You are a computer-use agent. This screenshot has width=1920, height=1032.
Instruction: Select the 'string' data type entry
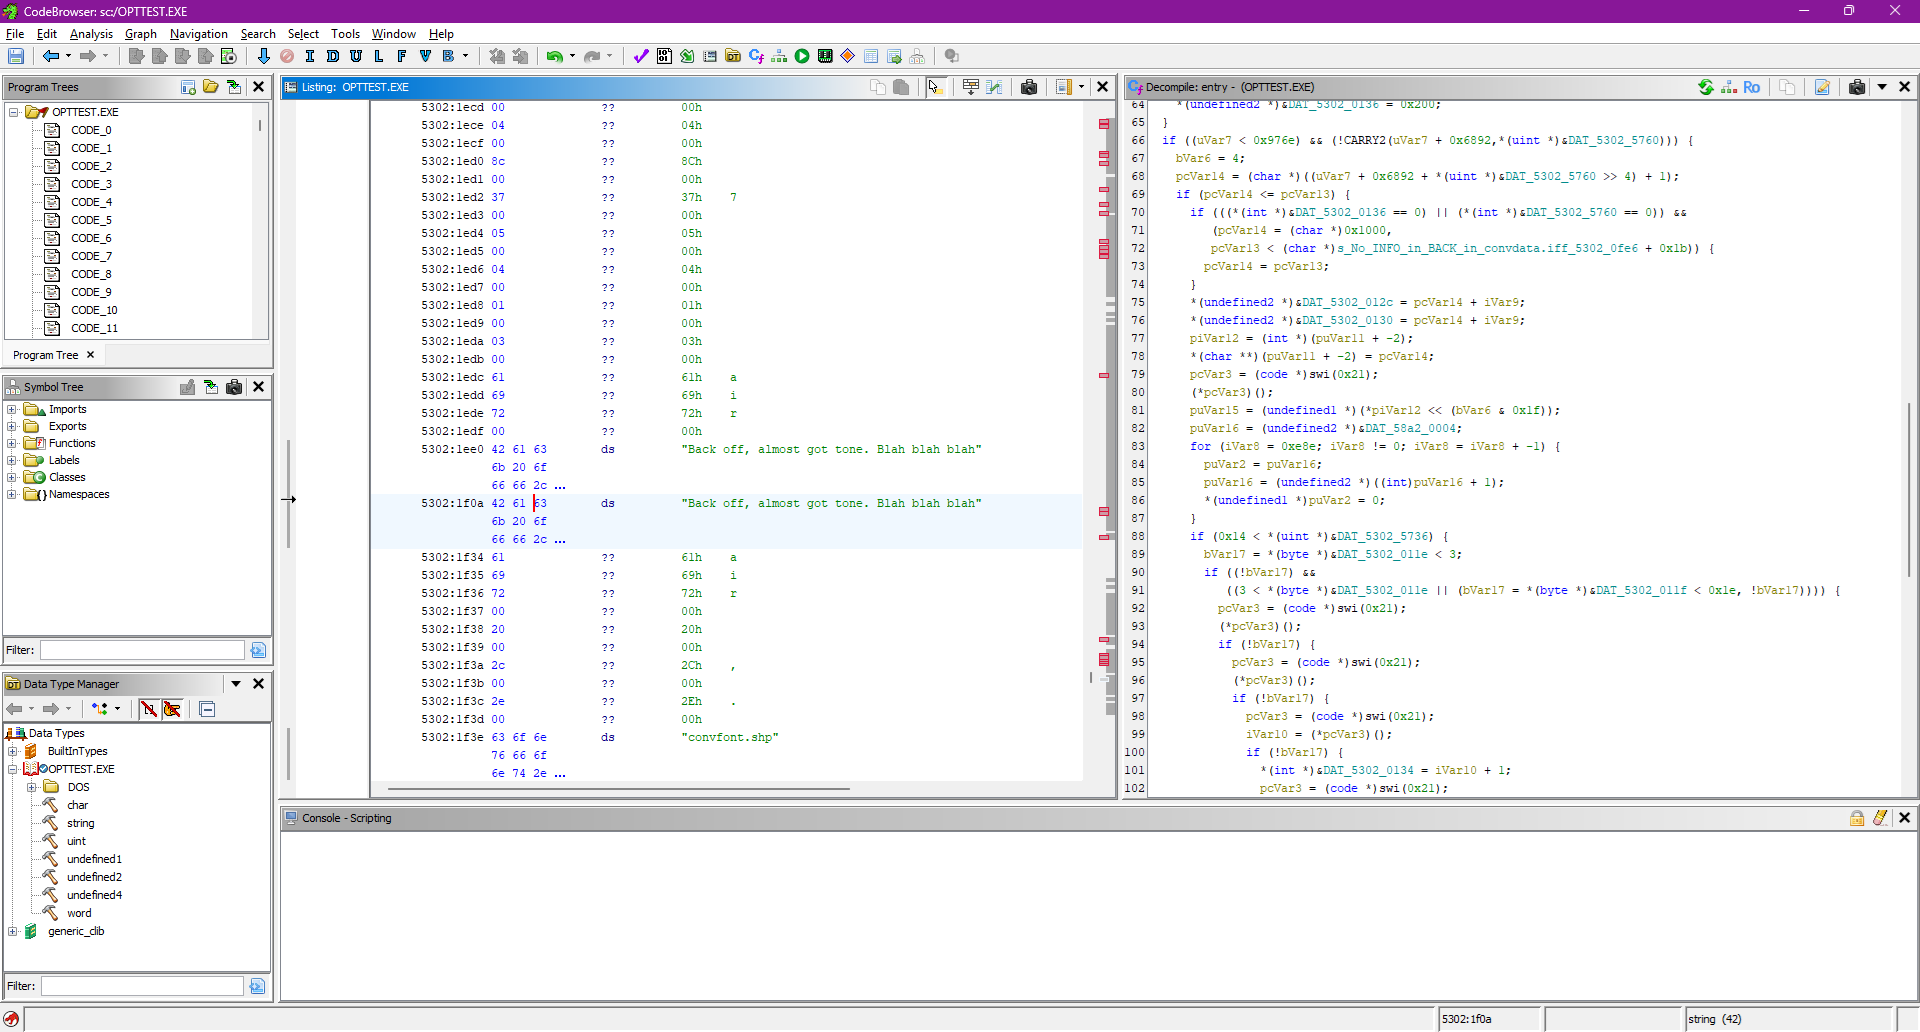[81, 823]
